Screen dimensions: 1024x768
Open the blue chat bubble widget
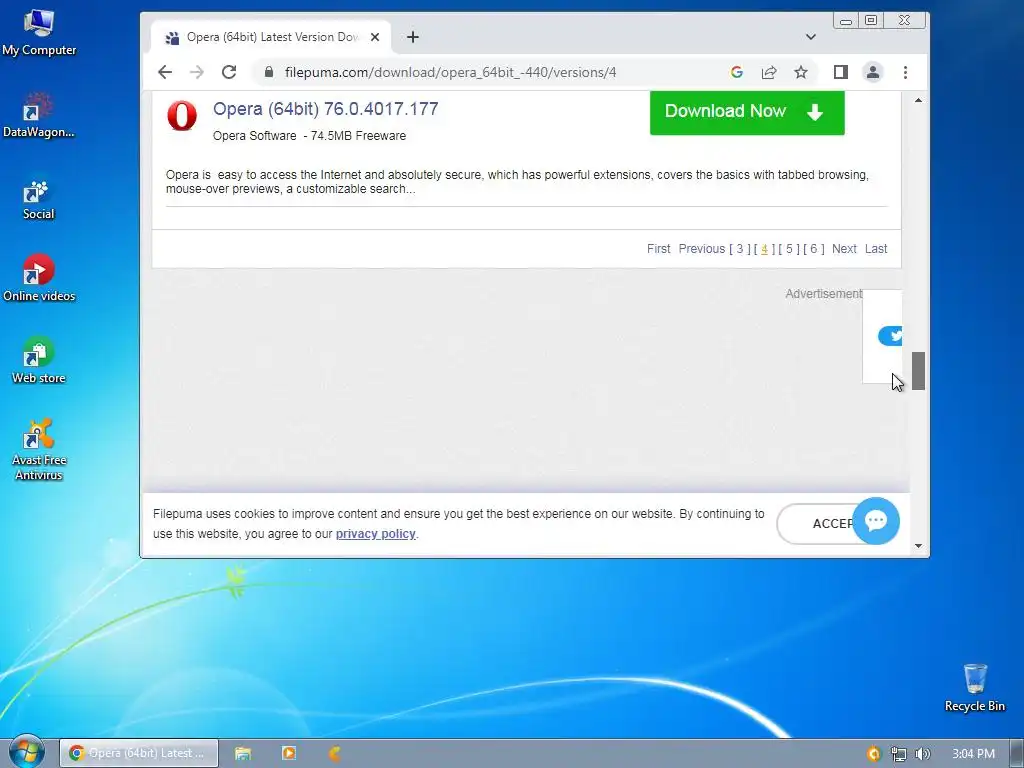pyautogui.click(x=876, y=520)
